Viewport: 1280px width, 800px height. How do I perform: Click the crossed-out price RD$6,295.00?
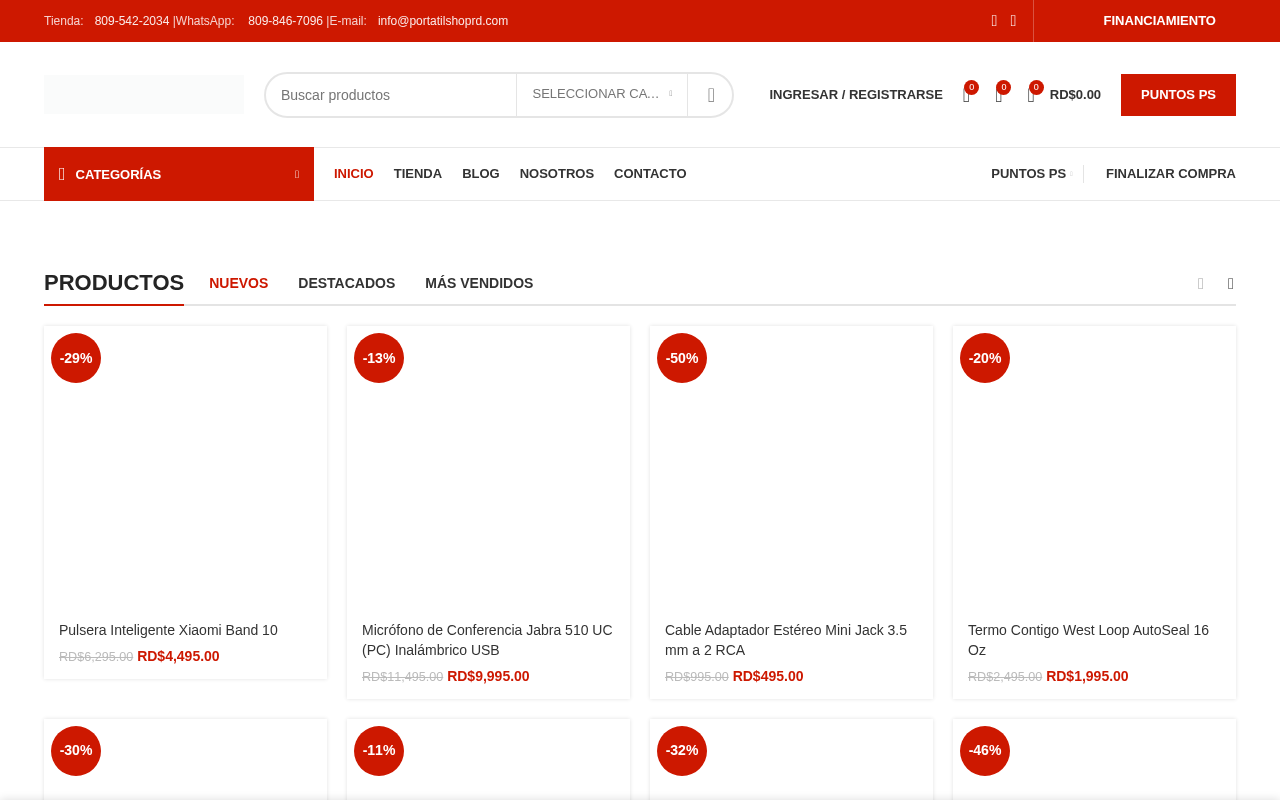tap(96, 657)
